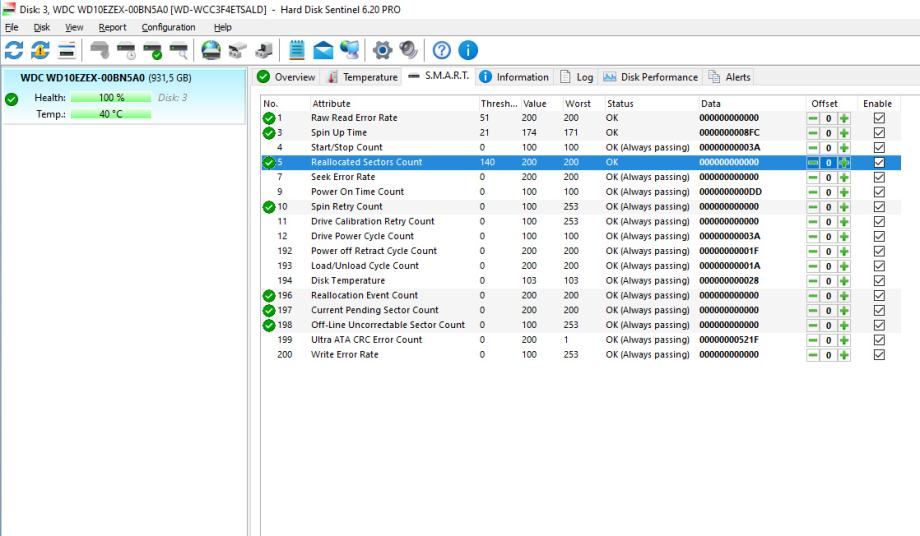Click the speaker sound toolbar icon
Screen dimensions: 920x536
pyautogui.click(x=407, y=50)
